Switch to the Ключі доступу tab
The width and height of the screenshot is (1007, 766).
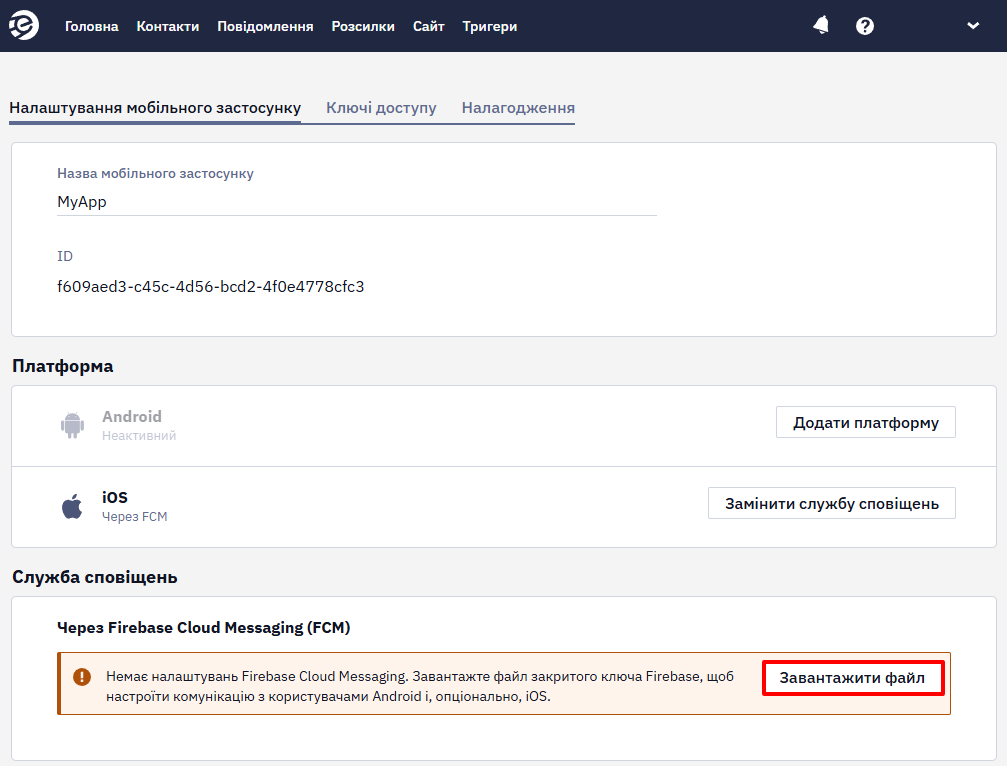click(x=381, y=108)
